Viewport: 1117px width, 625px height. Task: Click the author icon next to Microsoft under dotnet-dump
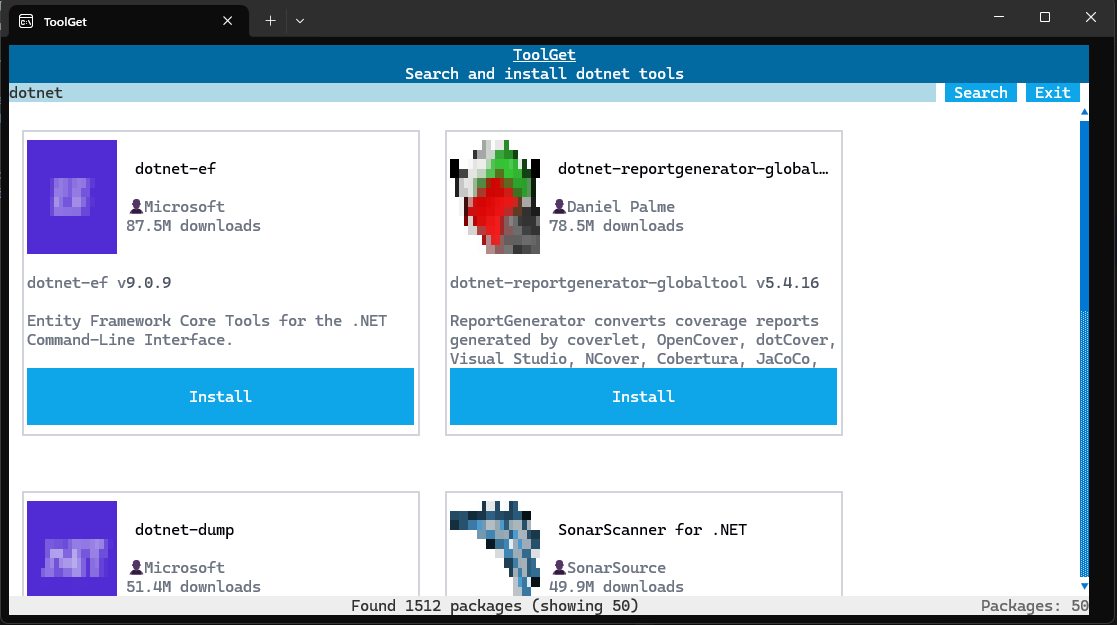[136, 568]
